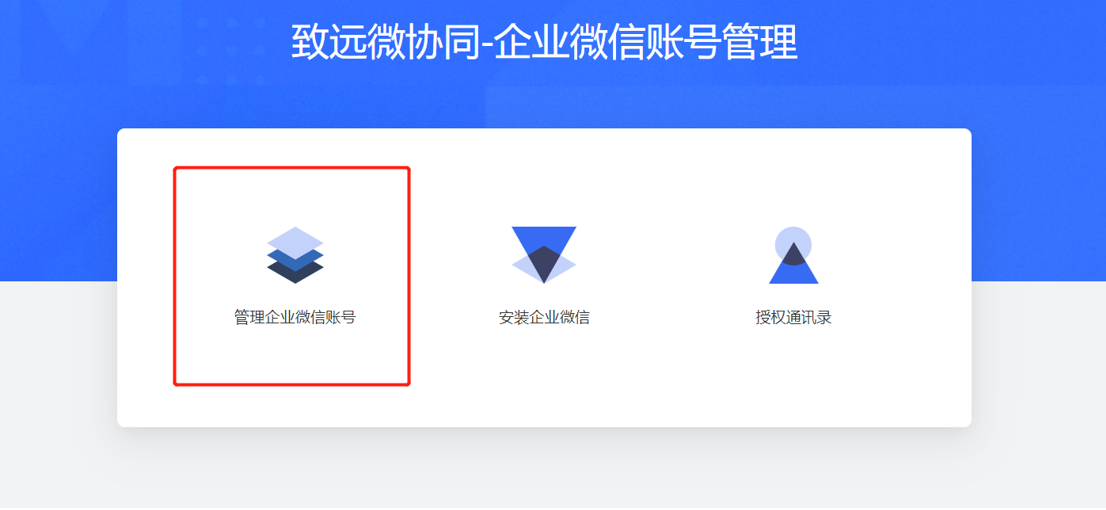1106x510 pixels.
Task: Click the words 企业微信账号管理 in the header title
Action: coord(645,42)
